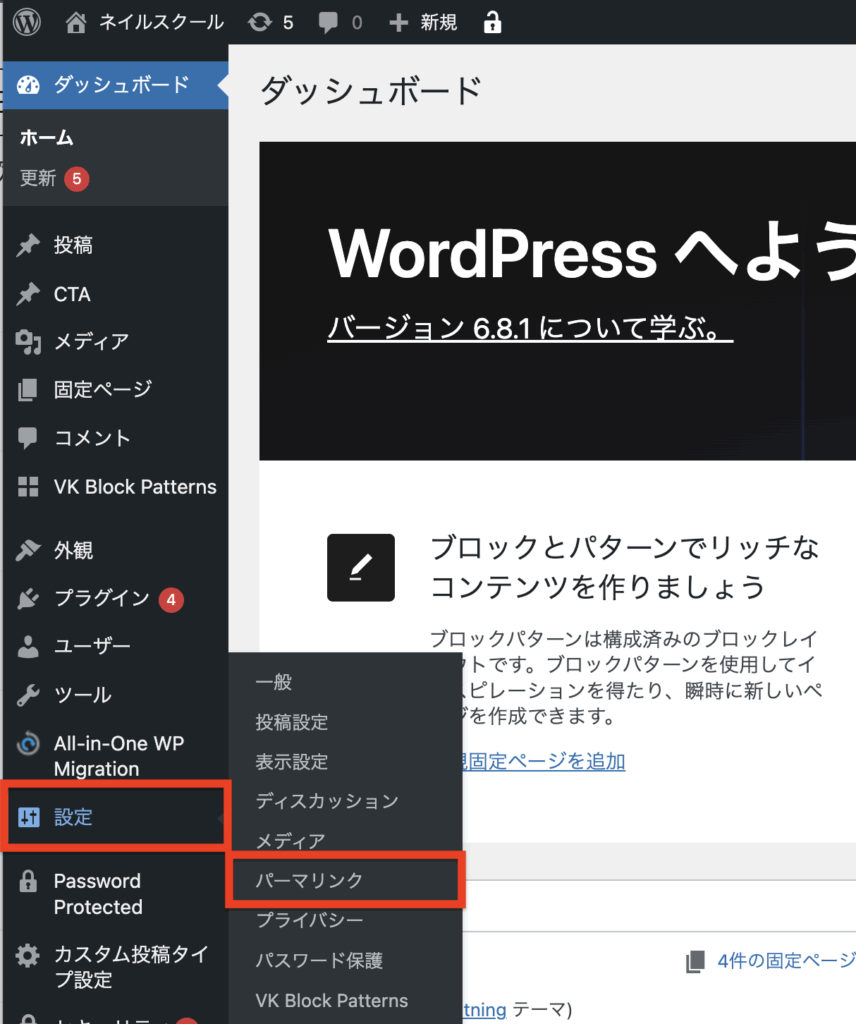
Task: Click the updates refresh icon showing 5
Action: point(259,23)
